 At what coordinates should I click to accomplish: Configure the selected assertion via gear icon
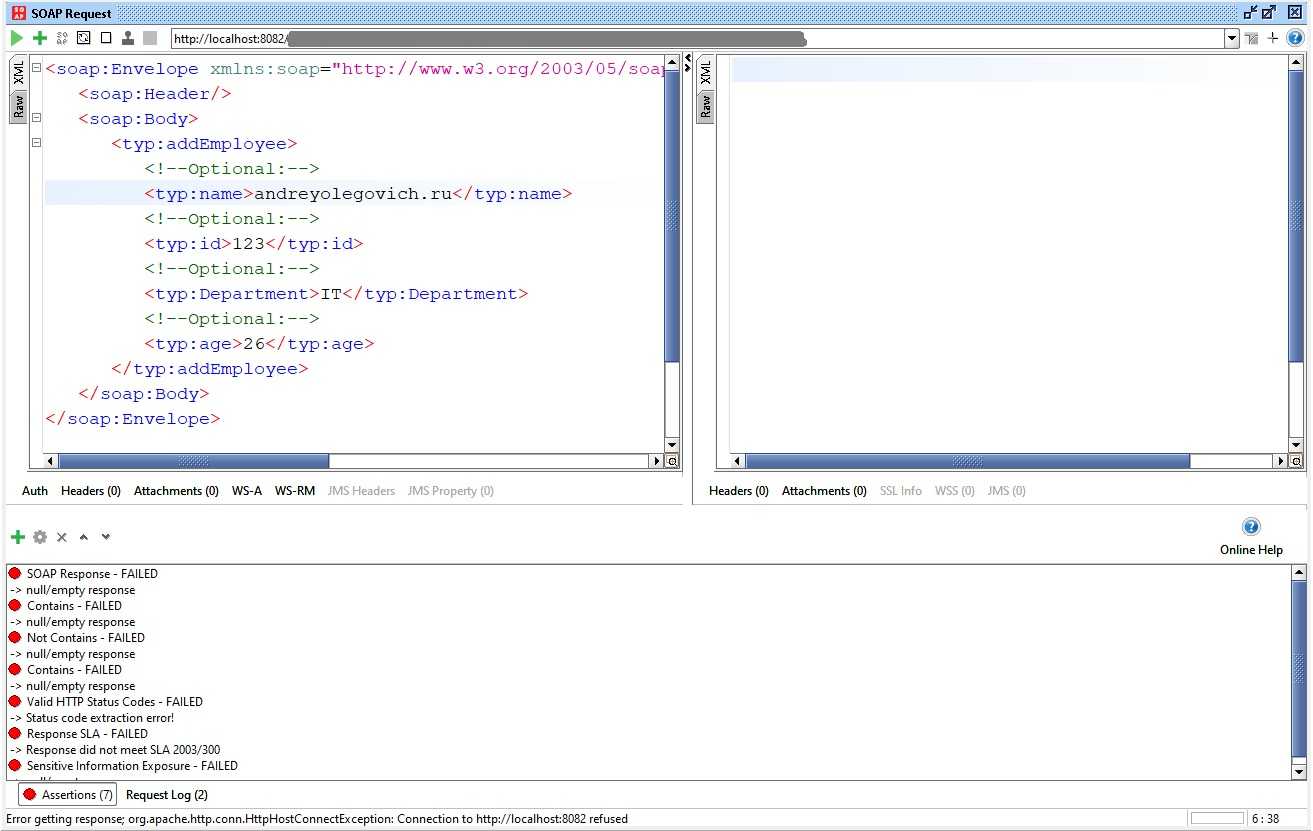40,537
